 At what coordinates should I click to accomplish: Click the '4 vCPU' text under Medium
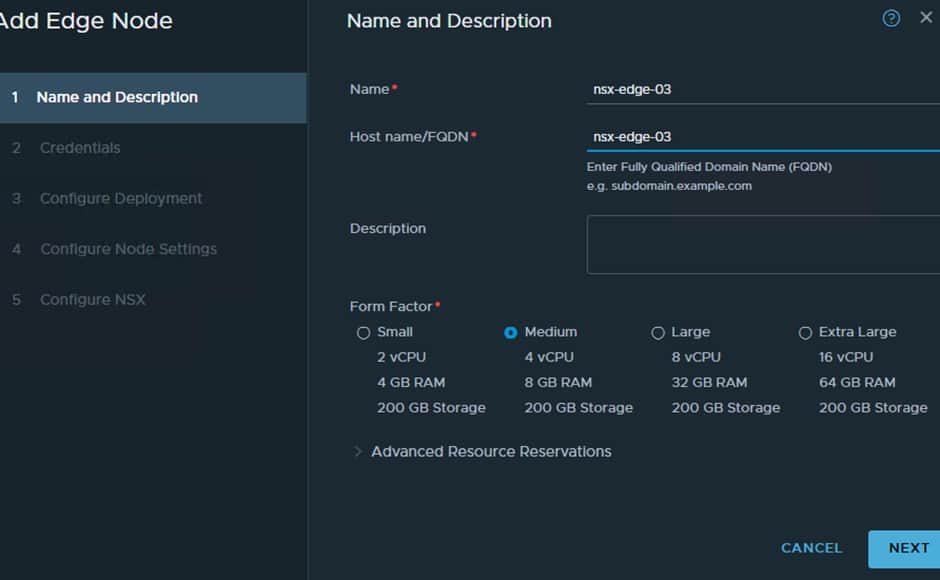(x=549, y=357)
